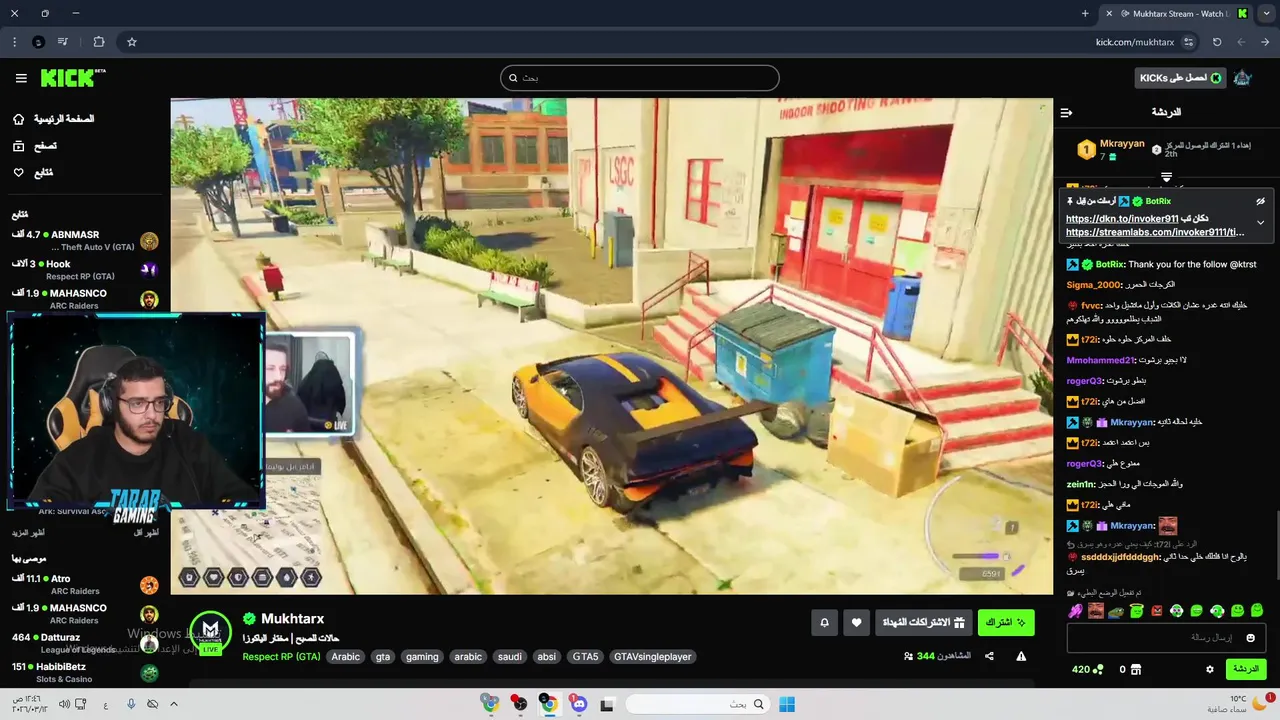Click the gifted subscriptions button
Image resolution: width=1280 pixels, height=720 pixels.
[x=923, y=623]
